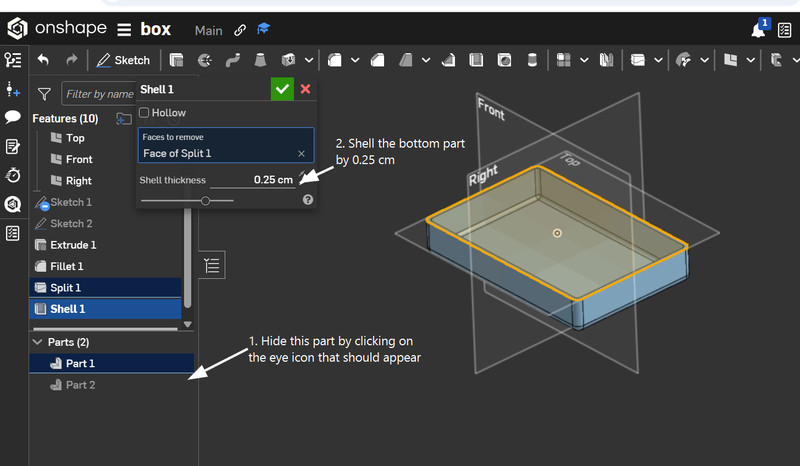Select the Extrude tool

(176, 60)
